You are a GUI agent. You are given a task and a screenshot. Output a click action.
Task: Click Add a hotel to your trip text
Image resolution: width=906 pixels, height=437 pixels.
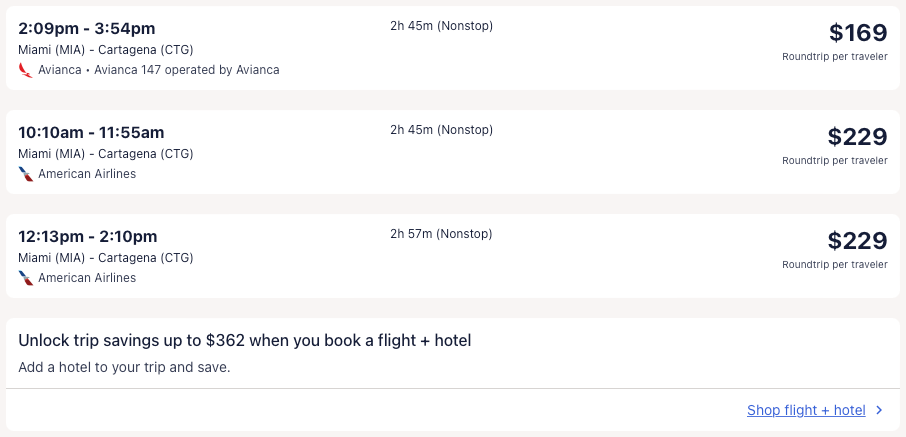click(x=124, y=367)
